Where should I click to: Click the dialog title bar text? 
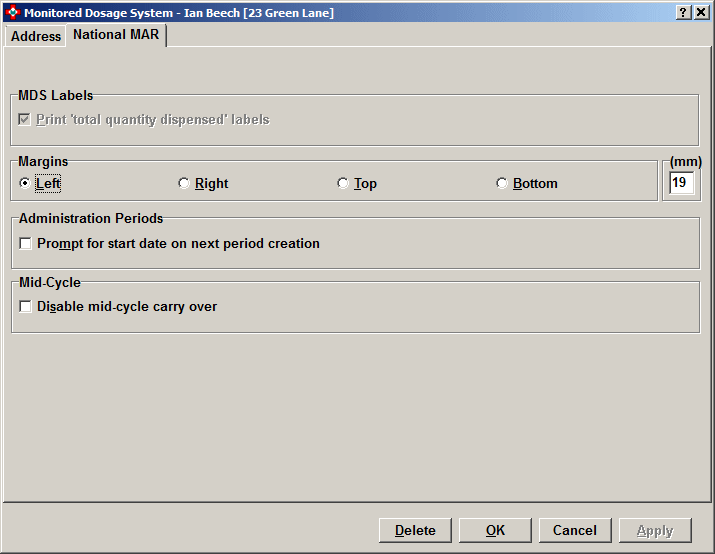pos(179,12)
